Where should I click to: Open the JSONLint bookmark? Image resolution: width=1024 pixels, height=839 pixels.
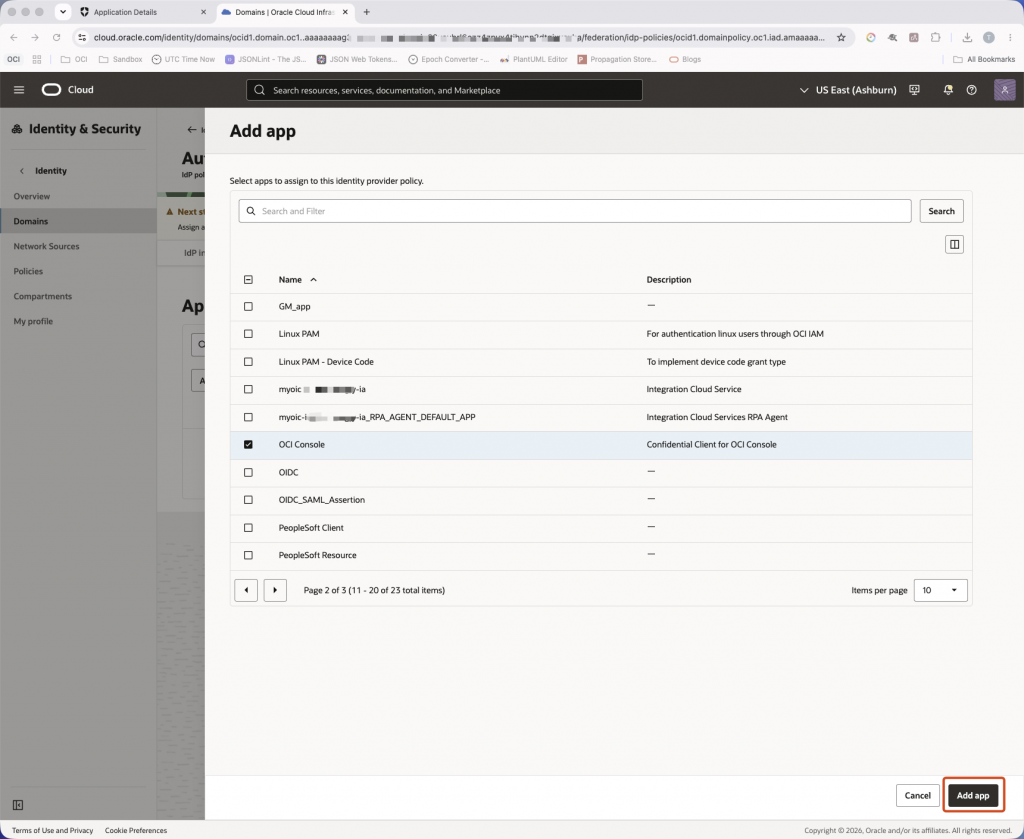coord(266,59)
